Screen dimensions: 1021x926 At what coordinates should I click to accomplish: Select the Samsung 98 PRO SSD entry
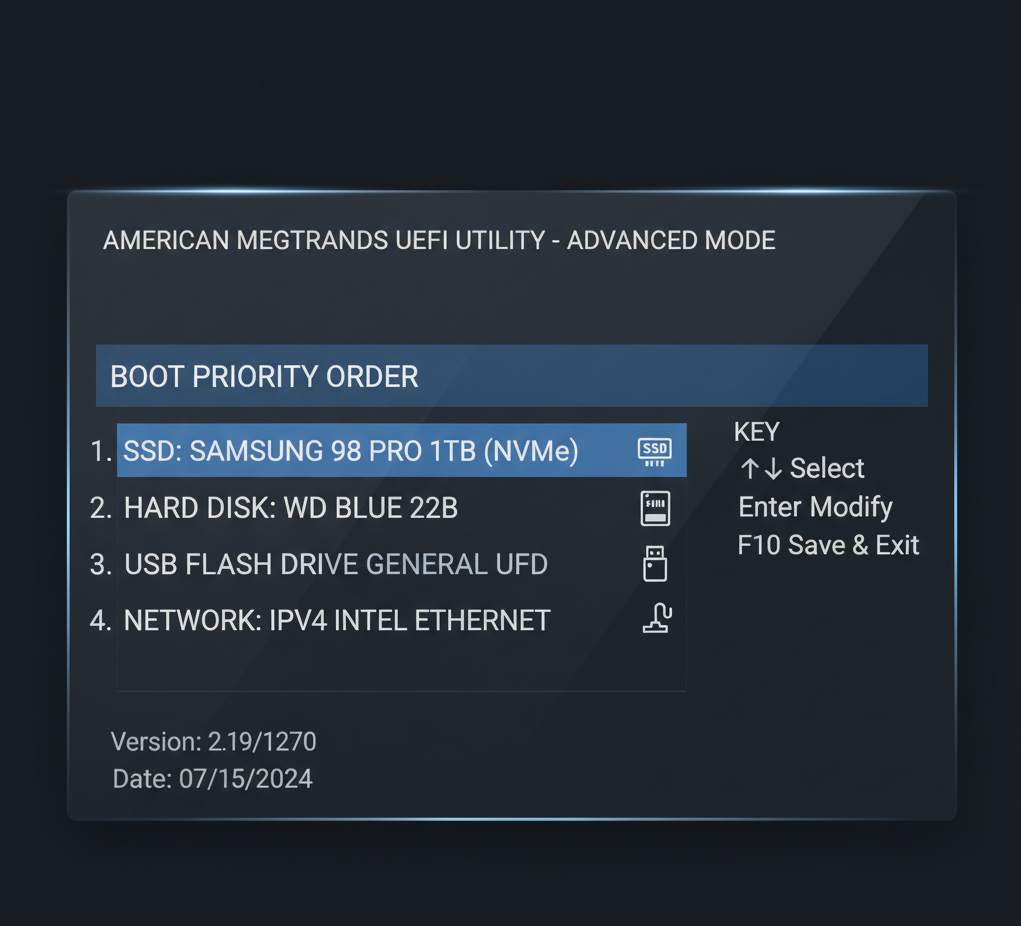[x=402, y=450]
